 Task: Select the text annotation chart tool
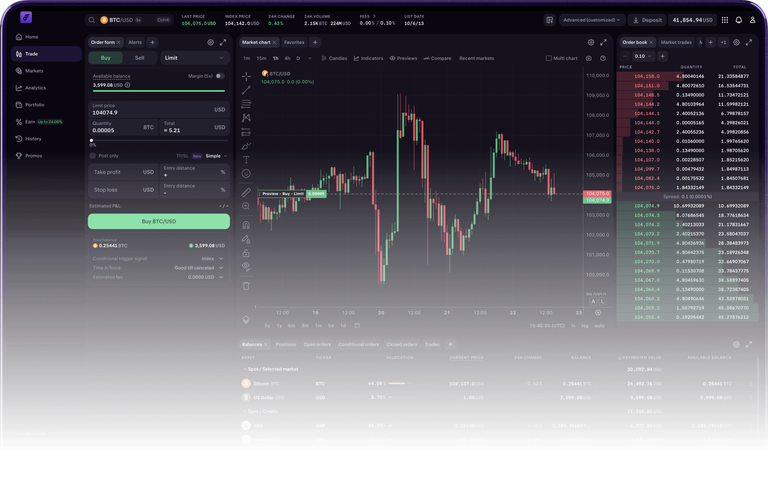246,160
